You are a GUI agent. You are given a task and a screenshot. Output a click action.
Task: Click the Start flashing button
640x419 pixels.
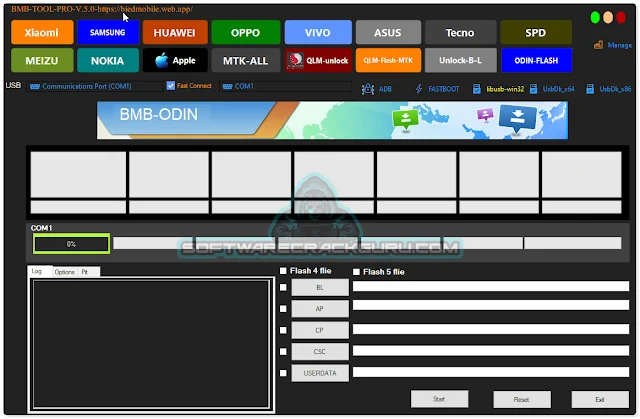pyautogui.click(x=440, y=399)
